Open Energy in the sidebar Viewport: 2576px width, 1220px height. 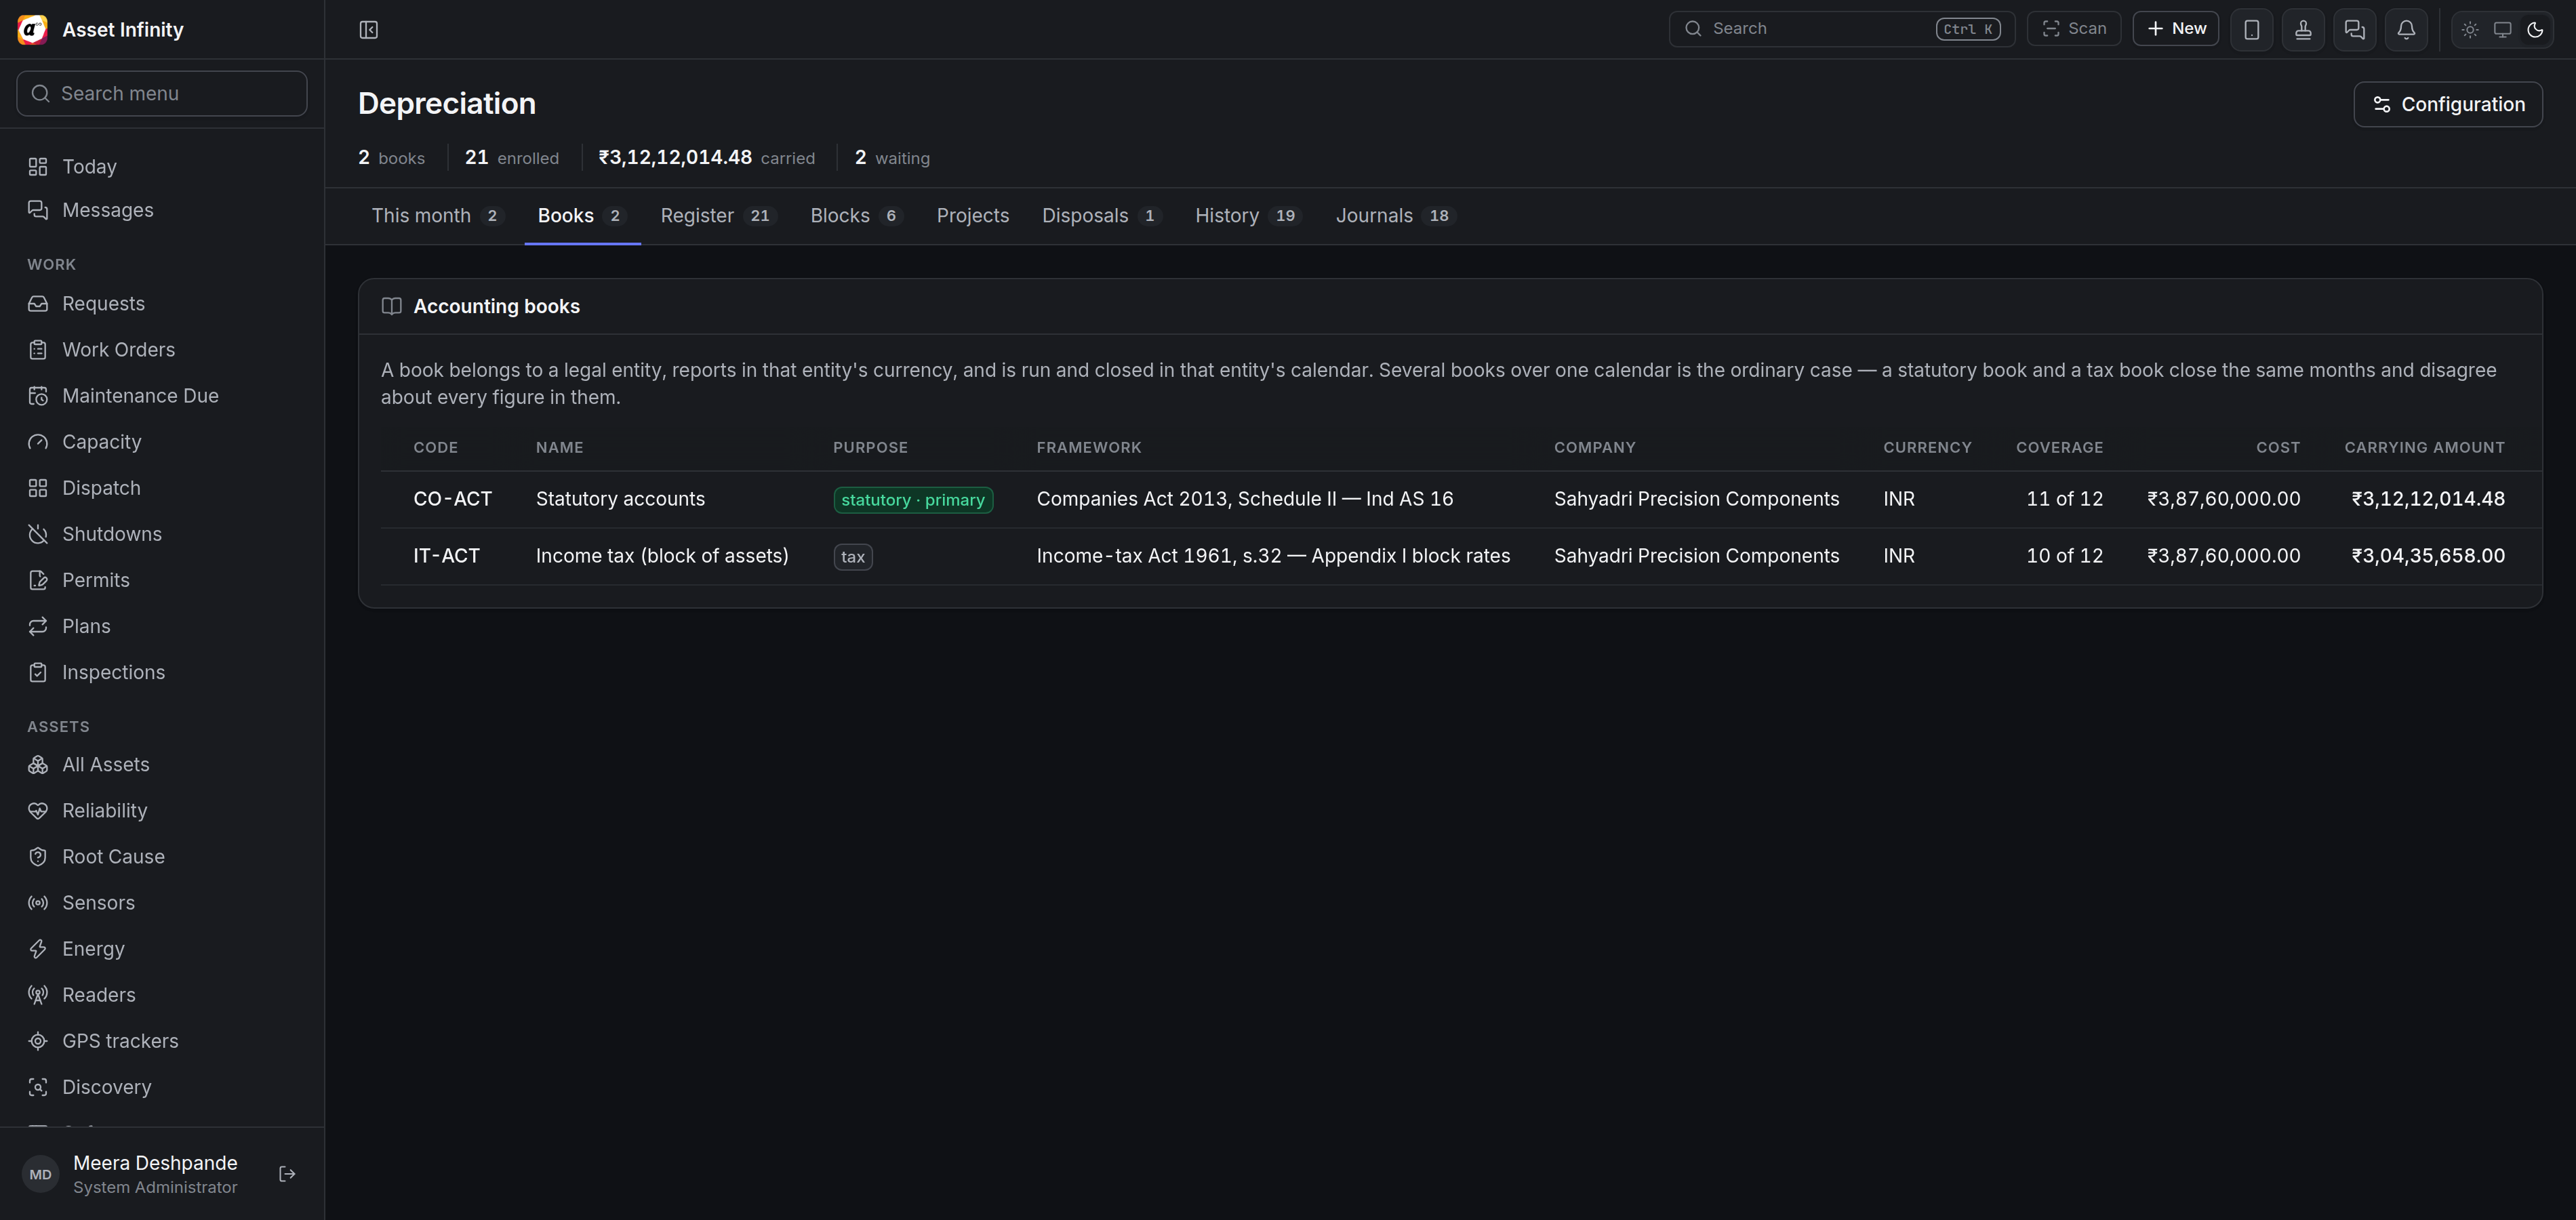point(162,949)
